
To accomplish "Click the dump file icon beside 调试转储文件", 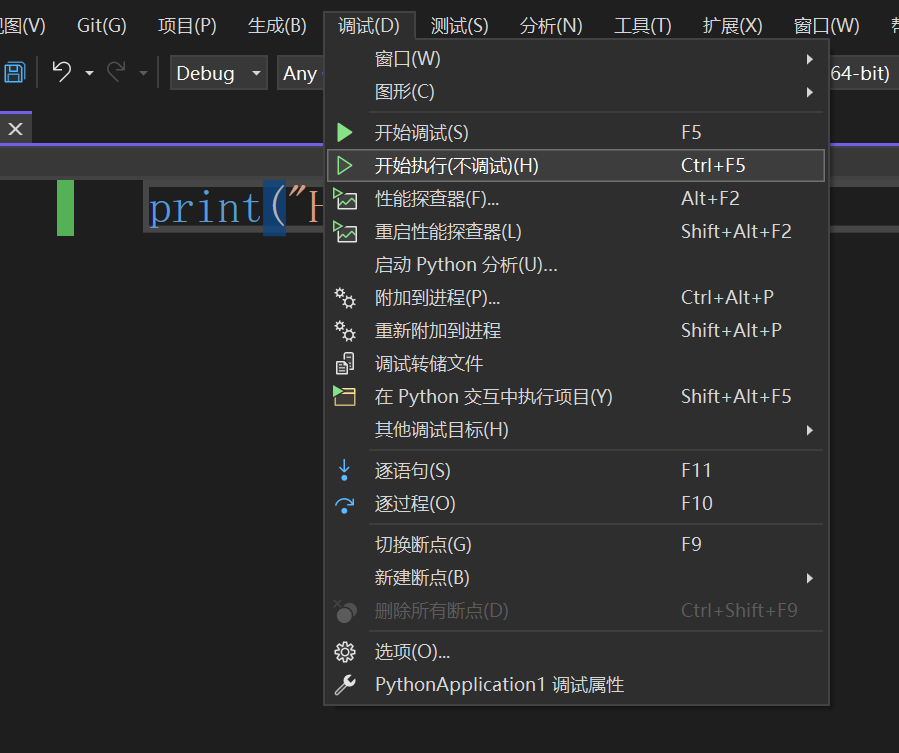I will point(345,364).
